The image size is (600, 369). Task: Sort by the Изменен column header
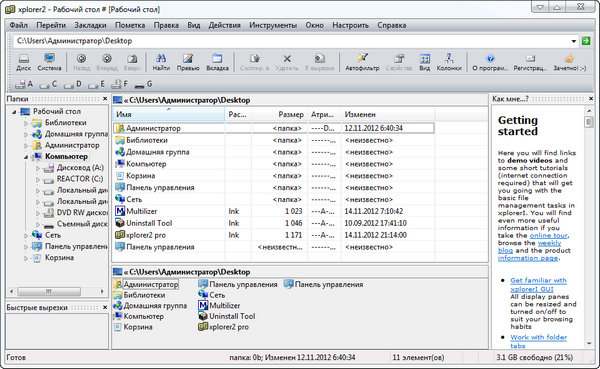click(x=388, y=114)
